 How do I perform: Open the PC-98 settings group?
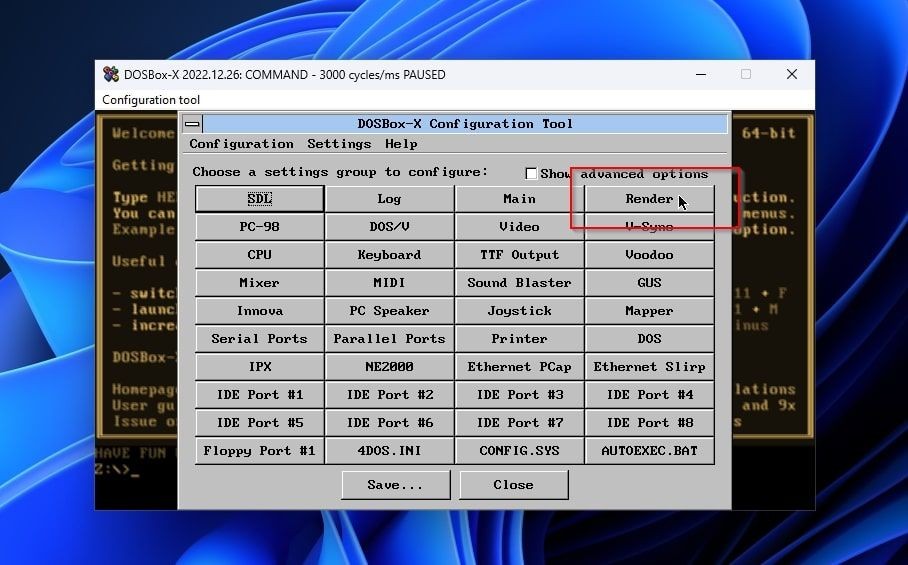pos(259,226)
